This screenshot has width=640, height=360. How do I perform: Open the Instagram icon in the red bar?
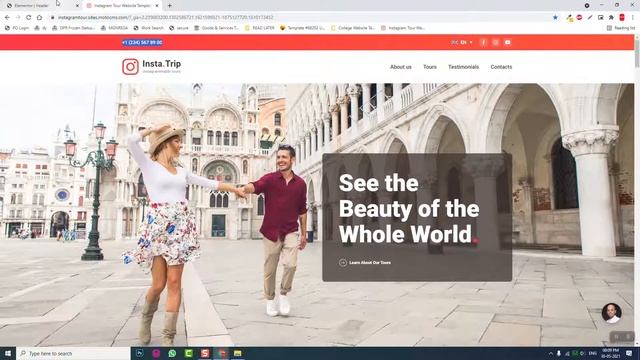coord(496,42)
